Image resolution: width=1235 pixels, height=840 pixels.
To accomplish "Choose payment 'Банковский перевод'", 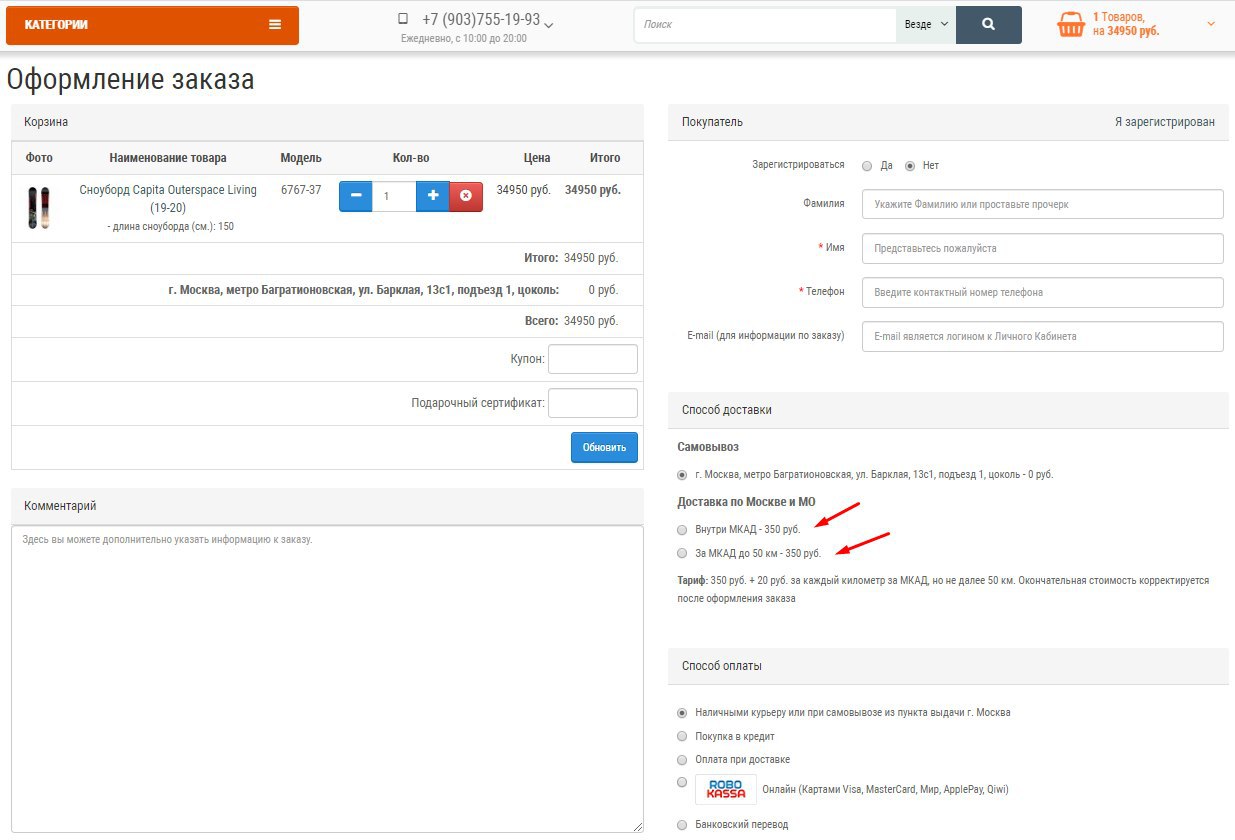I will [x=682, y=825].
